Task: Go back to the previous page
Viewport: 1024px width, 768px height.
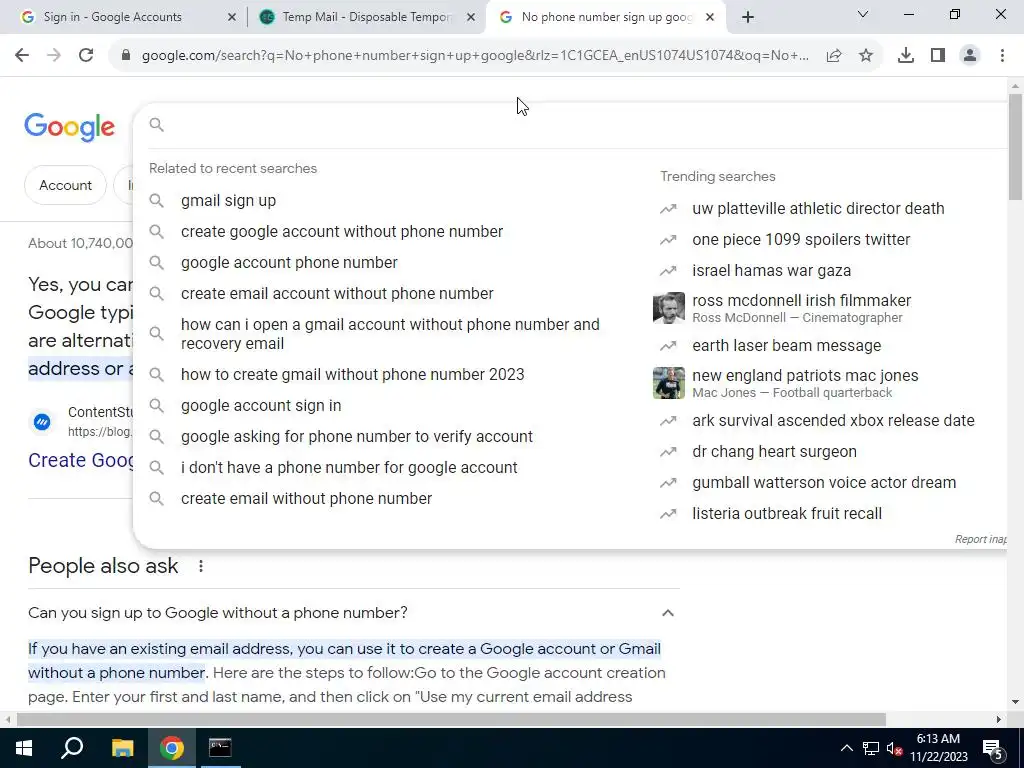Action: tap(22, 56)
